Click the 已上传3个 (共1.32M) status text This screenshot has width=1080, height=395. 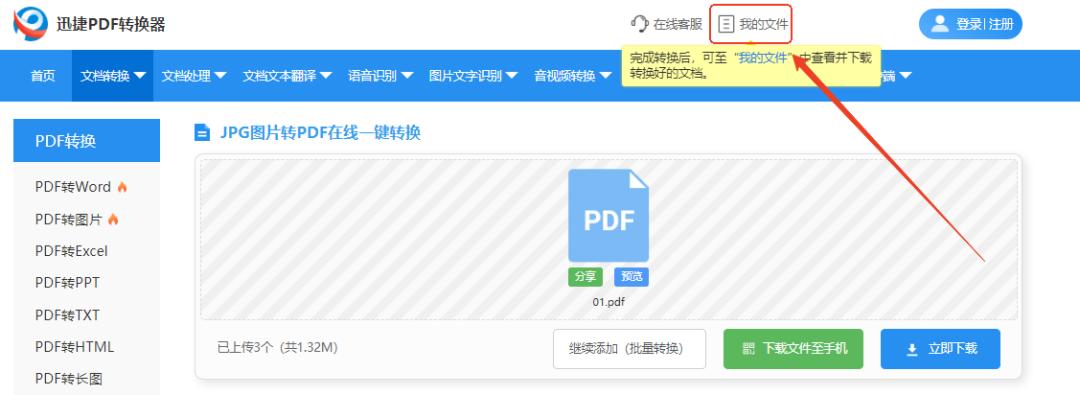click(278, 347)
